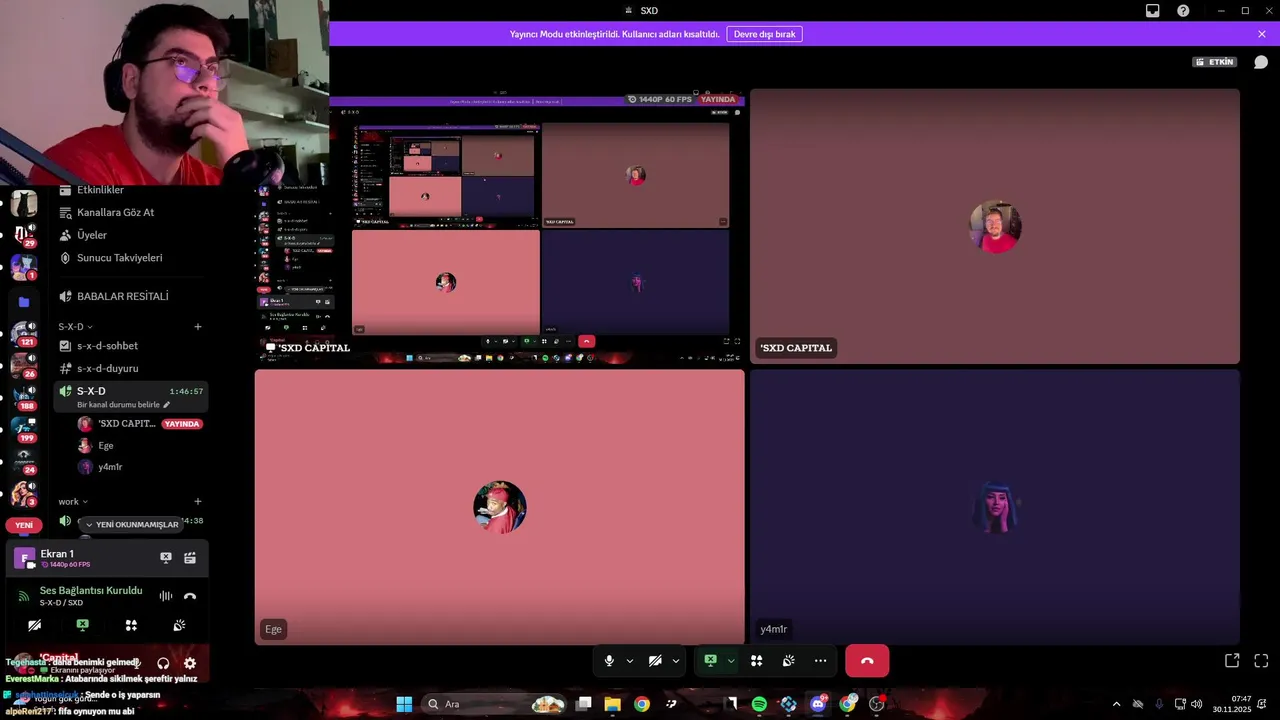Show chat panel icon at top right

click(x=1261, y=62)
